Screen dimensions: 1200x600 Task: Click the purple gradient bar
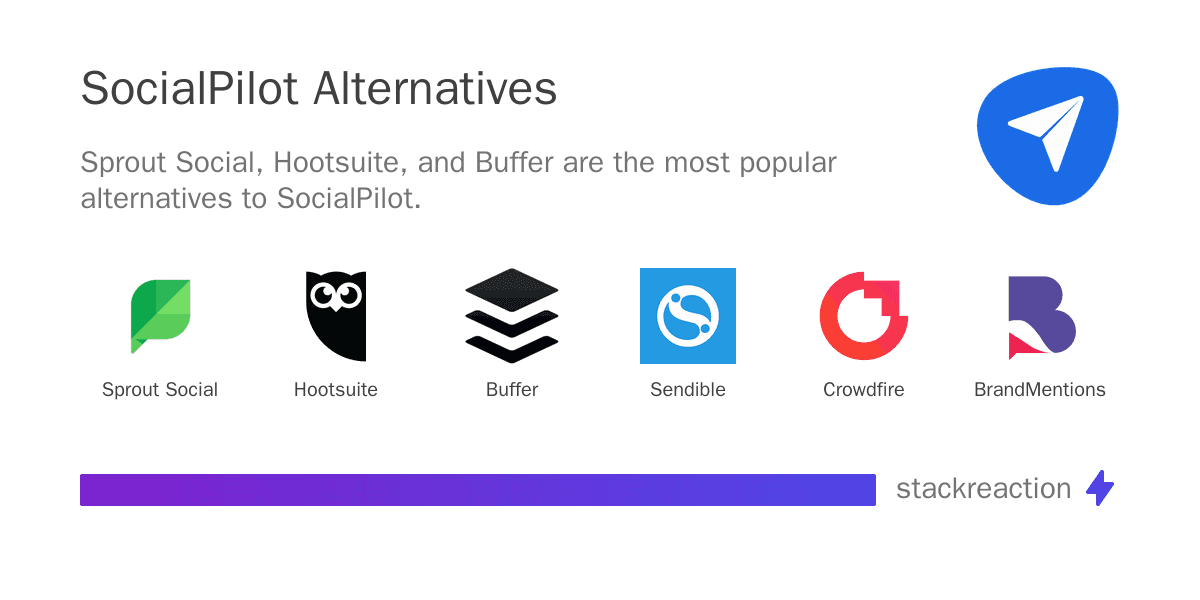(x=478, y=489)
